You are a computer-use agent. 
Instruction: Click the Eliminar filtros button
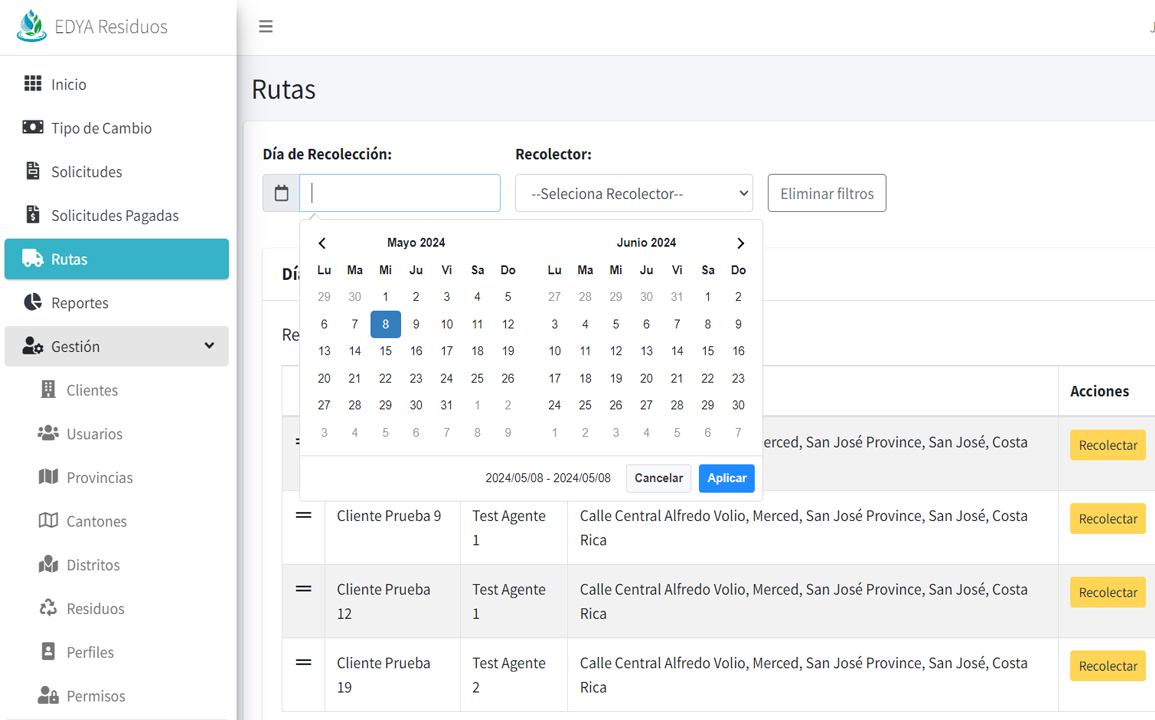(826, 193)
